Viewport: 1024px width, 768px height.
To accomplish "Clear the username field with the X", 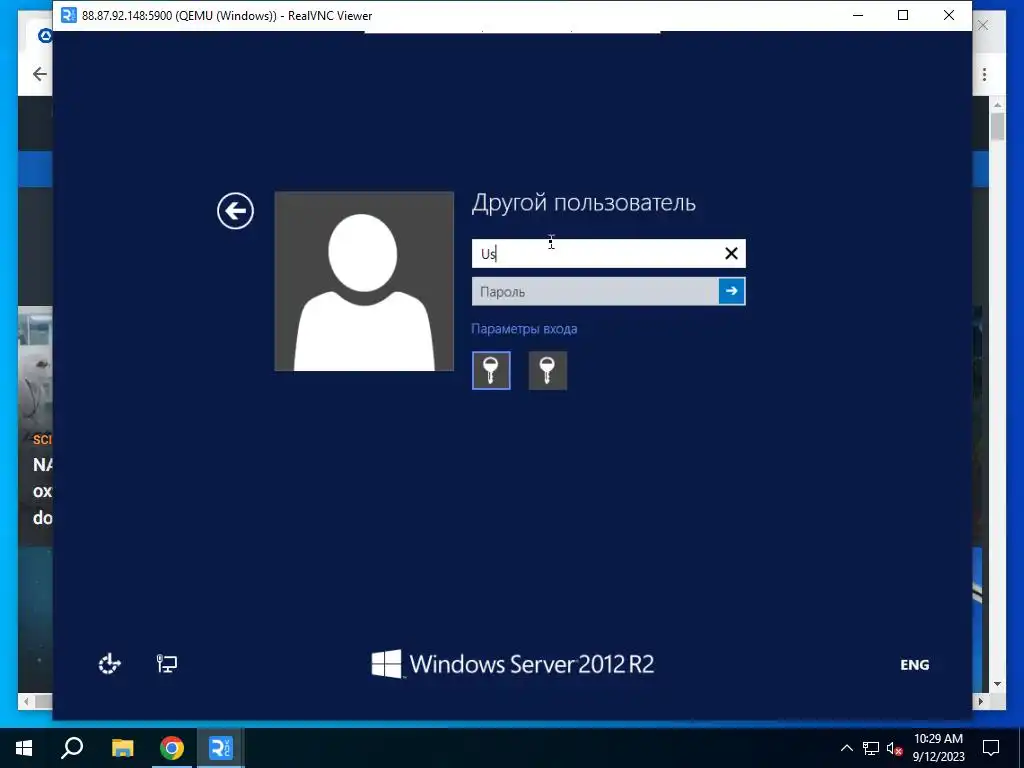I will coord(731,253).
